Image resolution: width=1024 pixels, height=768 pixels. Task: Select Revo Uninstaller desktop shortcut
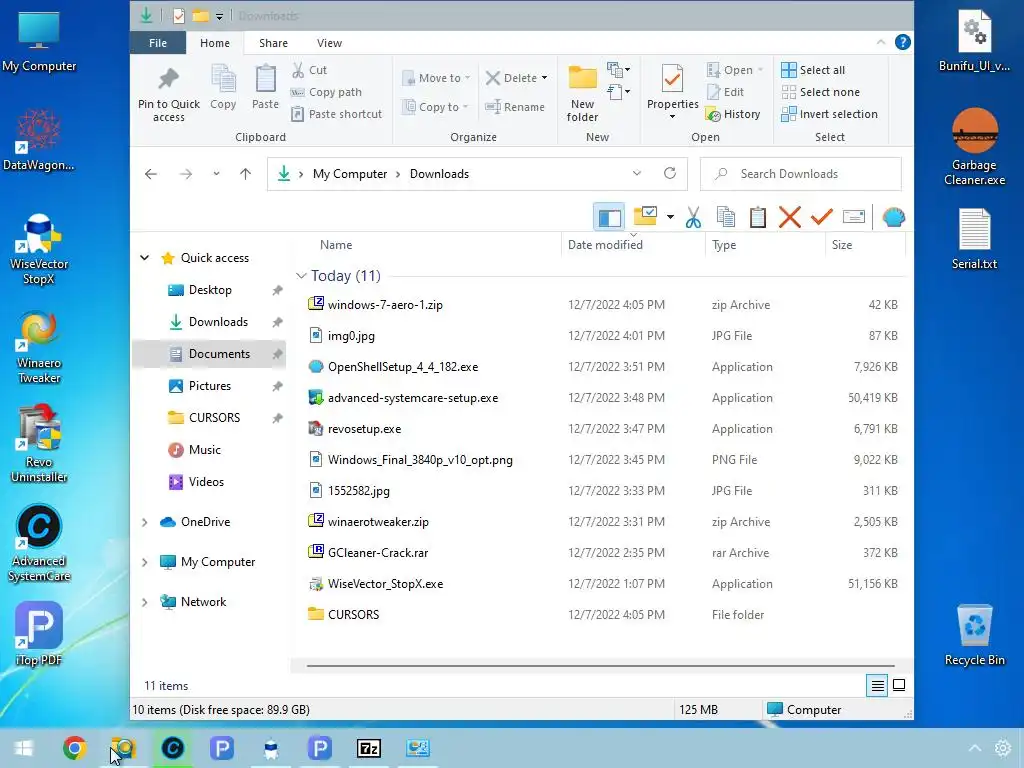39,443
